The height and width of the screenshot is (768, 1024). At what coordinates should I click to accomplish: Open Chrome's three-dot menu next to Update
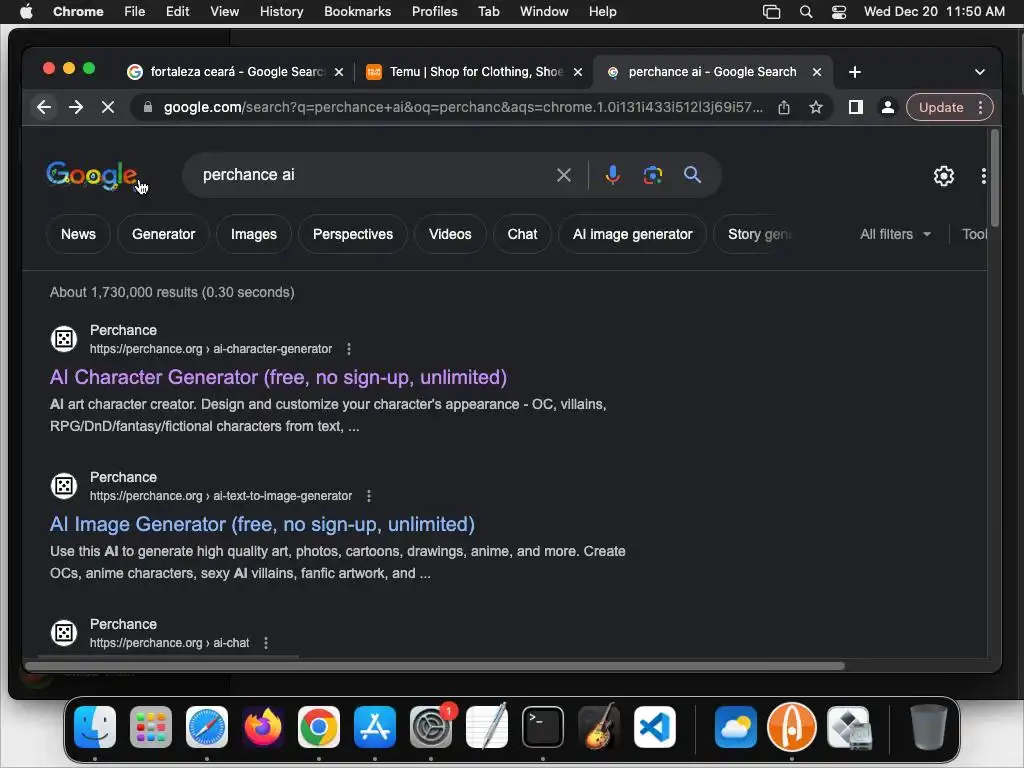(x=980, y=107)
